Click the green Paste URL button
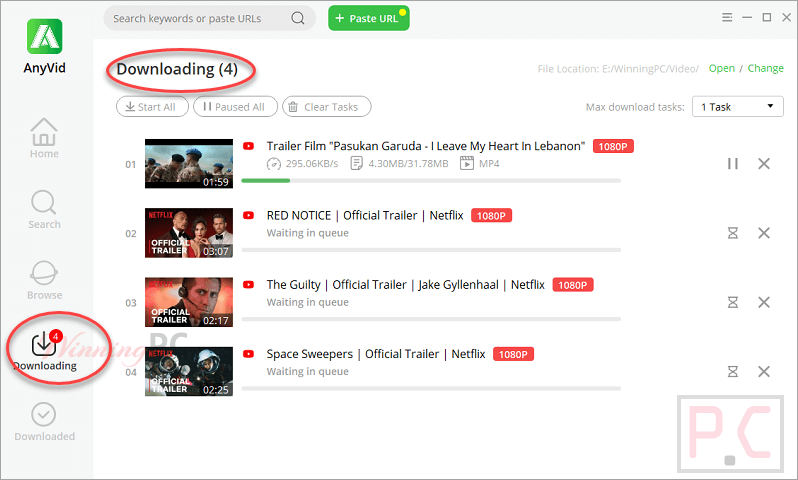This screenshot has width=798, height=480. [x=368, y=18]
